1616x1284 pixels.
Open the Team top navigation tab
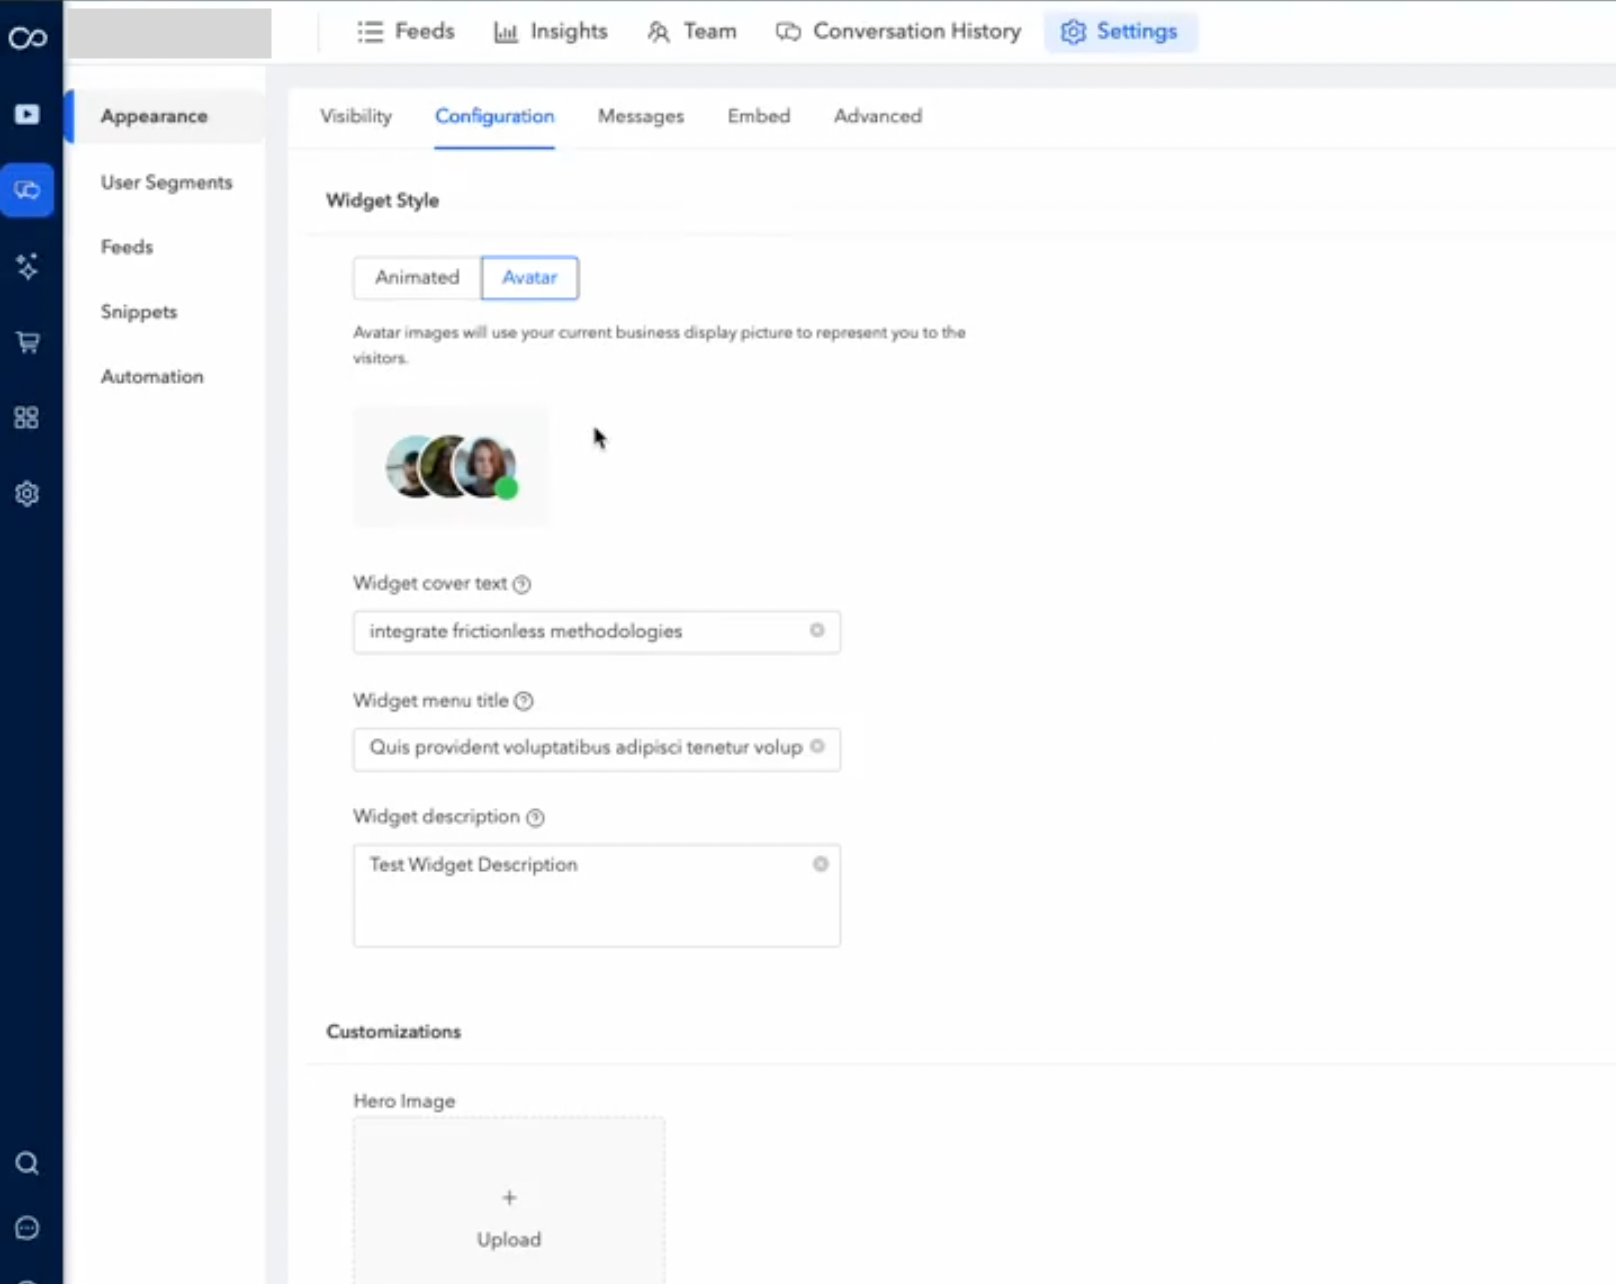tap(692, 32)
